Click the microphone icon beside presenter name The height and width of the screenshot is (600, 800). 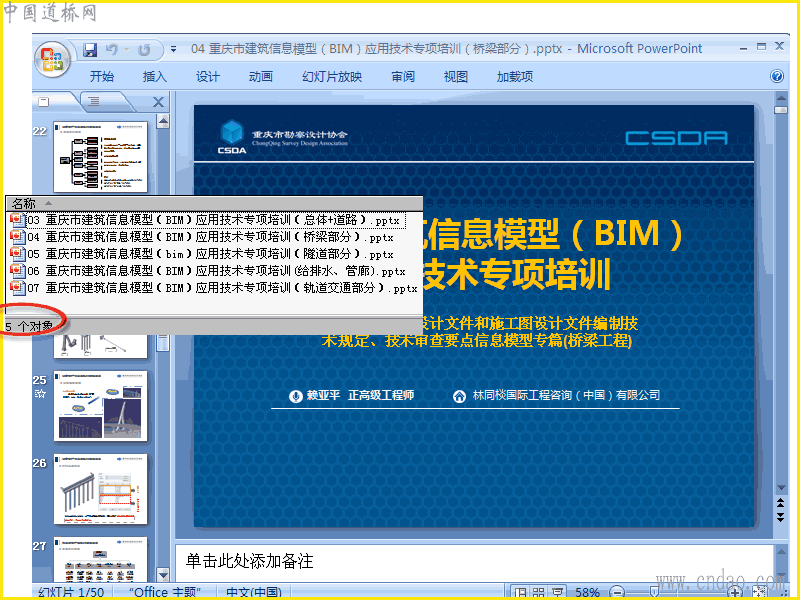click(x=295, y=396)
